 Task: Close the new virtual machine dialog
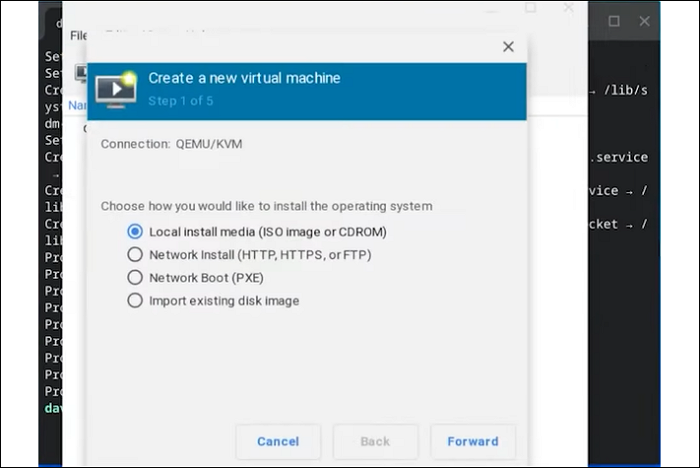(508, 46)
